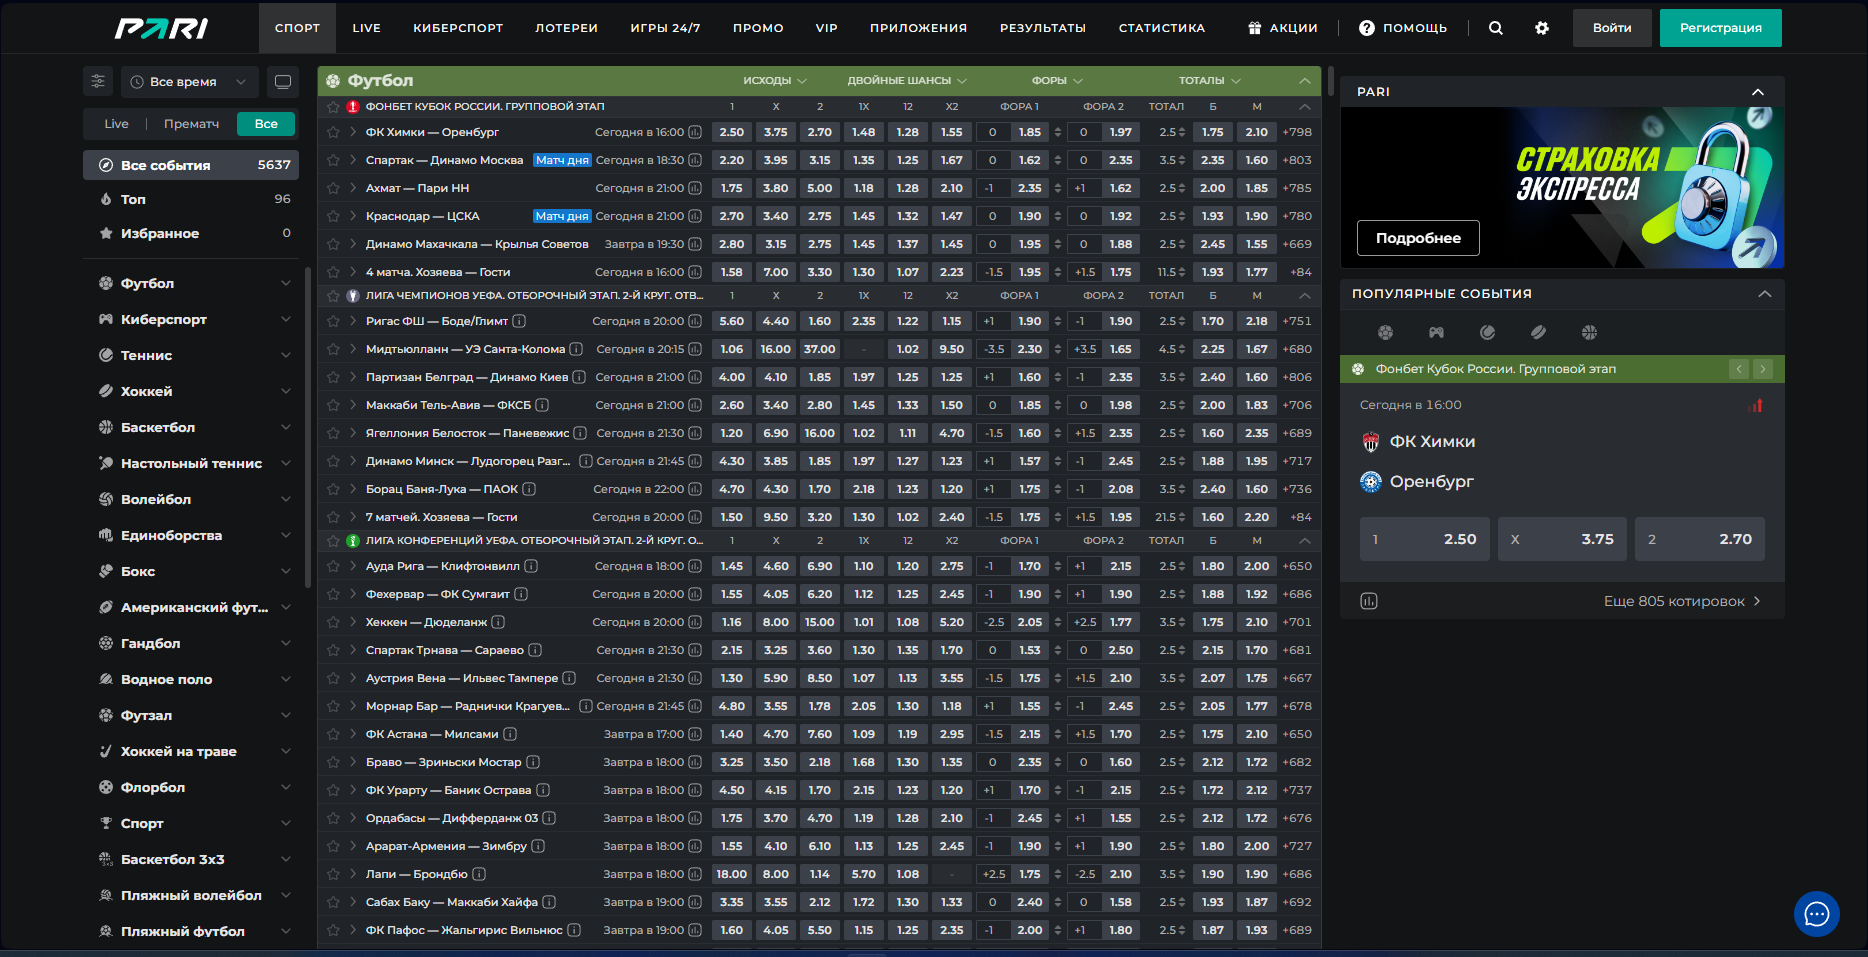Open +798 more markets for Химки match

[x=1297, y=132]
